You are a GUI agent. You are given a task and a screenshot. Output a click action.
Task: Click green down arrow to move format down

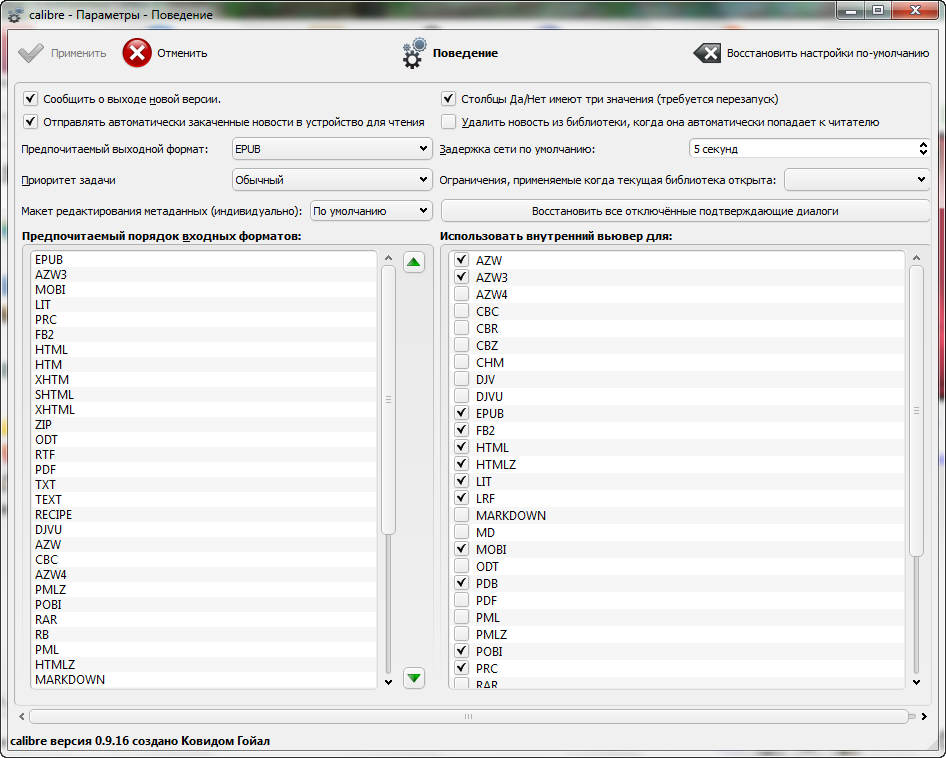414,678
